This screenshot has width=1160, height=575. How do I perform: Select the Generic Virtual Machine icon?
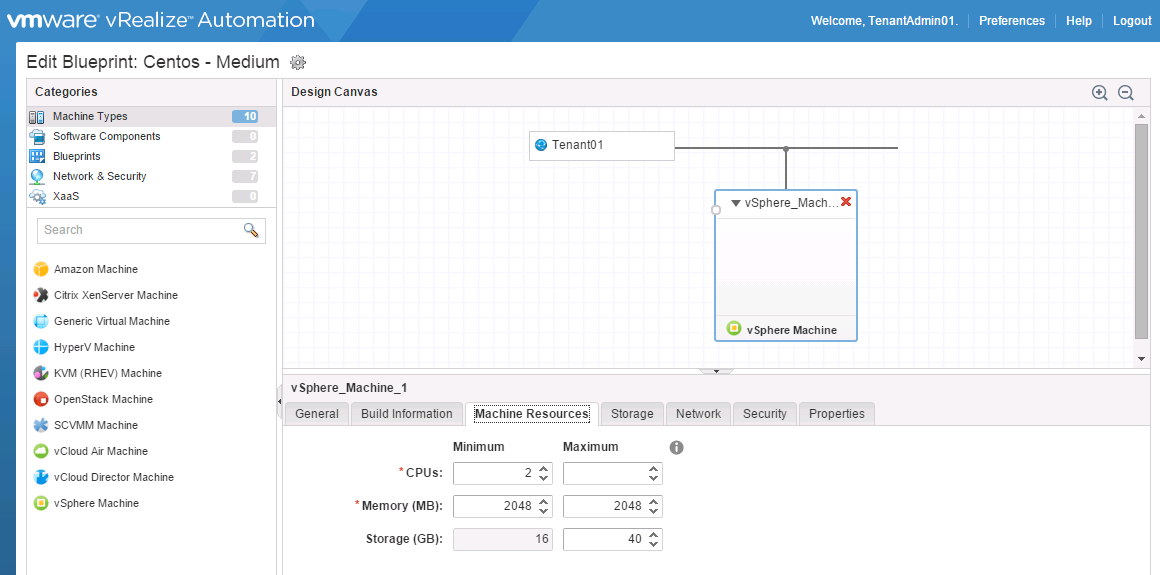pos(41,321)
